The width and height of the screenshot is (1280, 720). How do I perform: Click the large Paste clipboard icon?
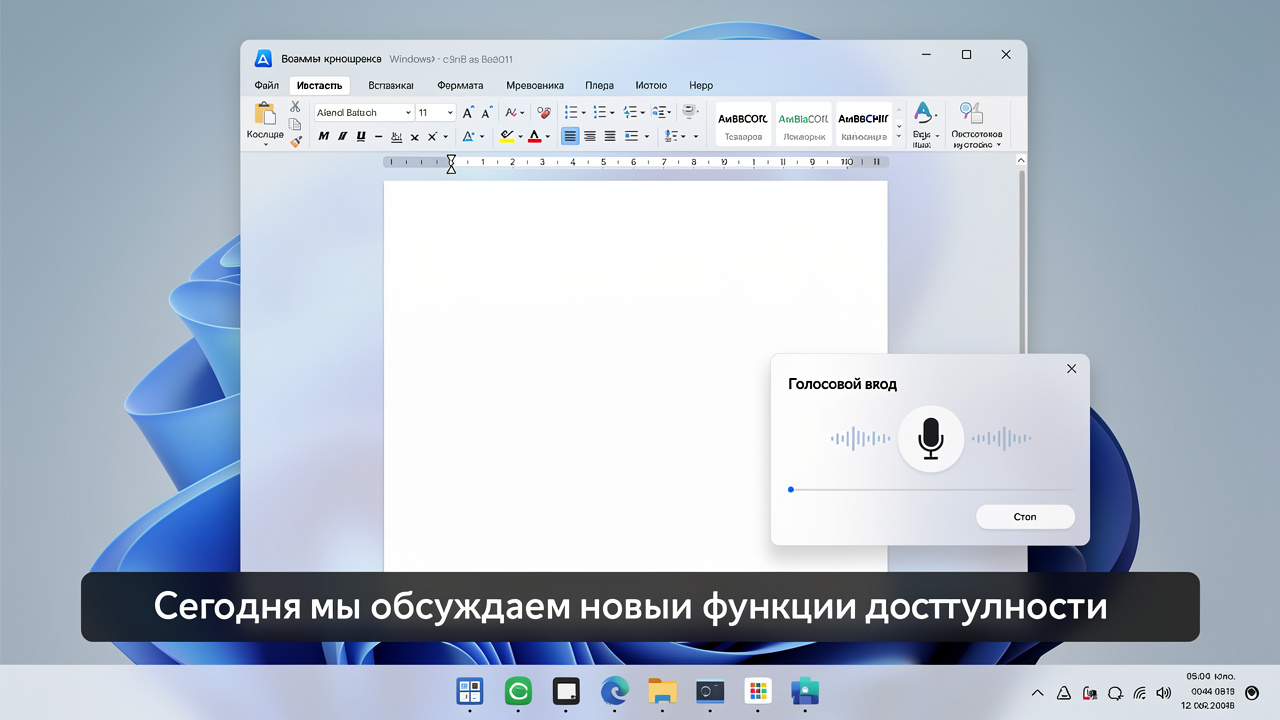[265, 113]
